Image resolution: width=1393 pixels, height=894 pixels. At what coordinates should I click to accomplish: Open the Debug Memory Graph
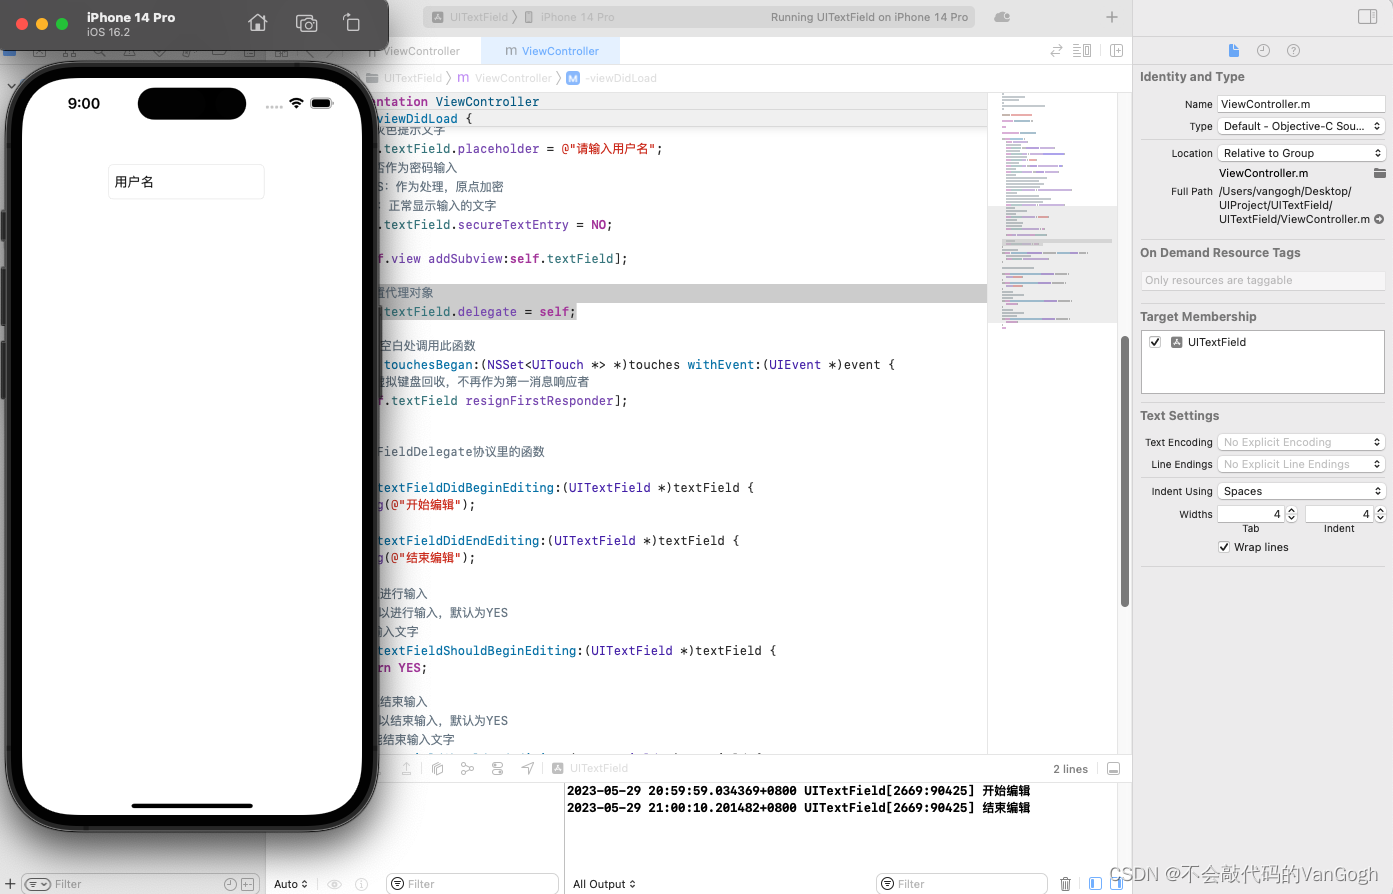467,768
